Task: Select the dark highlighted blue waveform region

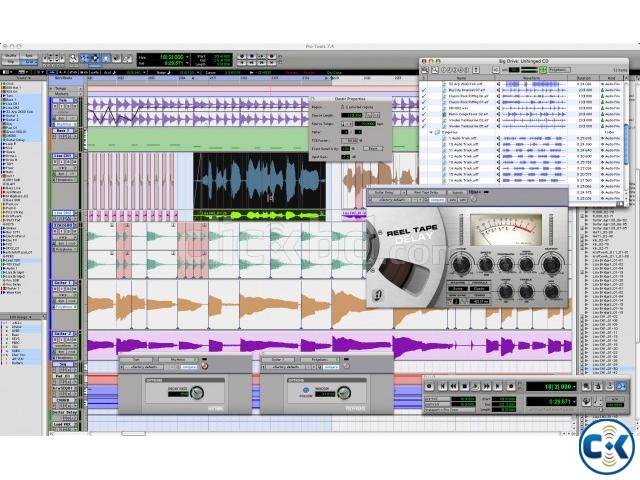Action: click(x=260, y=181)
